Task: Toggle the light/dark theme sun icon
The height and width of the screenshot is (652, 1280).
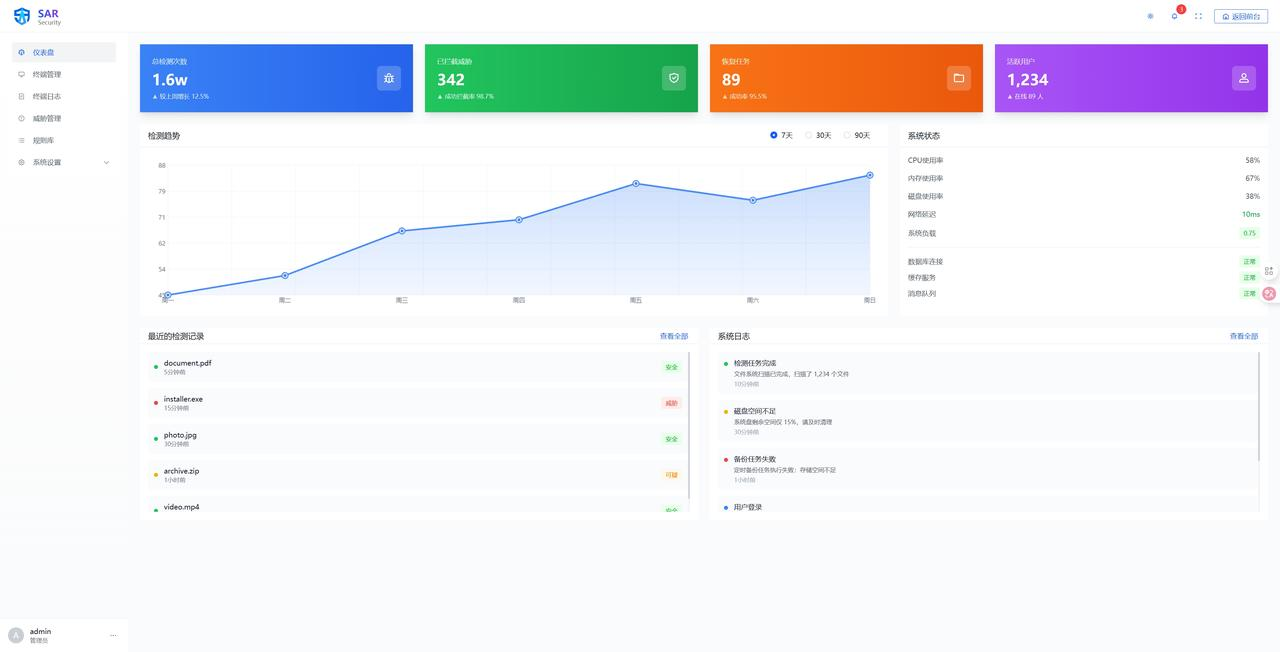Action: pos(1150,16)
